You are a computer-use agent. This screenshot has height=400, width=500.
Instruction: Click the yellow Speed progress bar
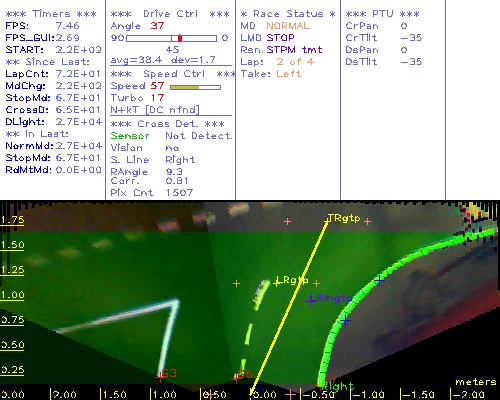coord(184,87)
